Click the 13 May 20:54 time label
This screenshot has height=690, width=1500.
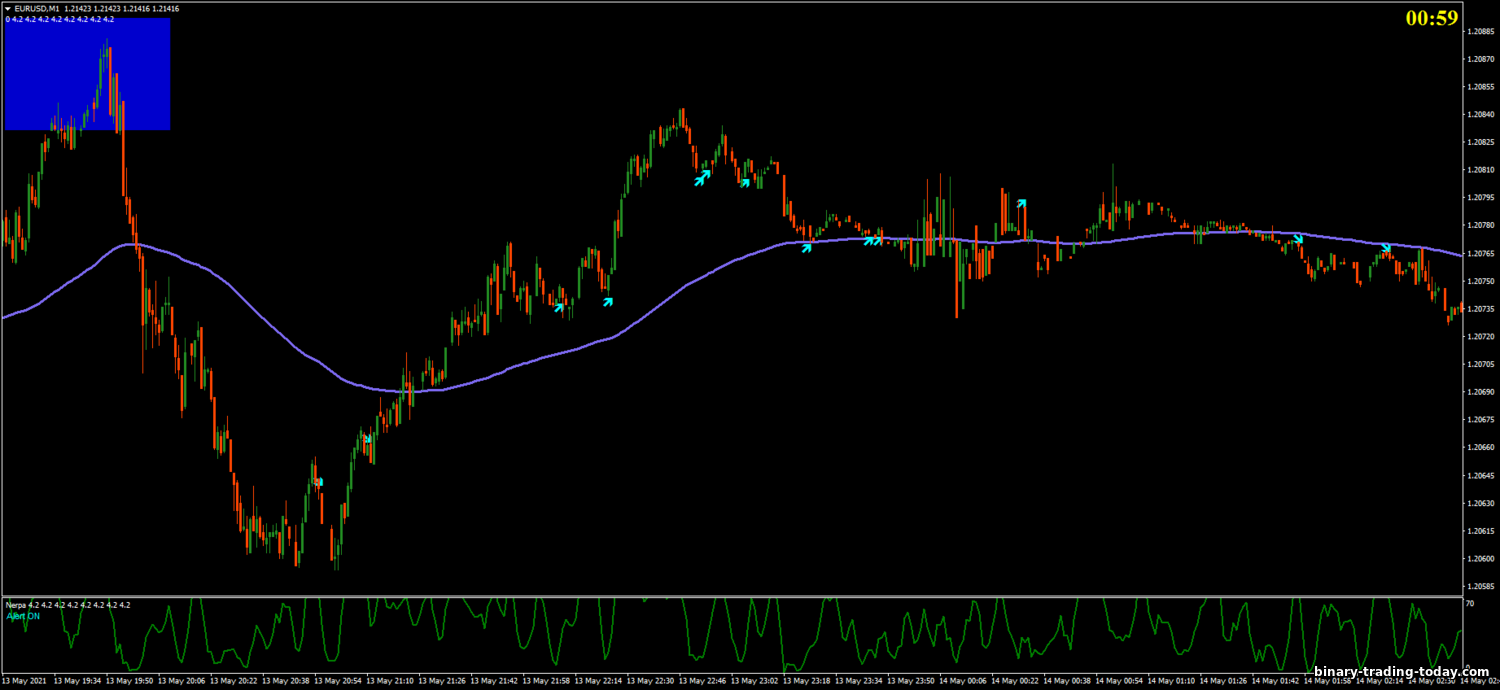337,681
